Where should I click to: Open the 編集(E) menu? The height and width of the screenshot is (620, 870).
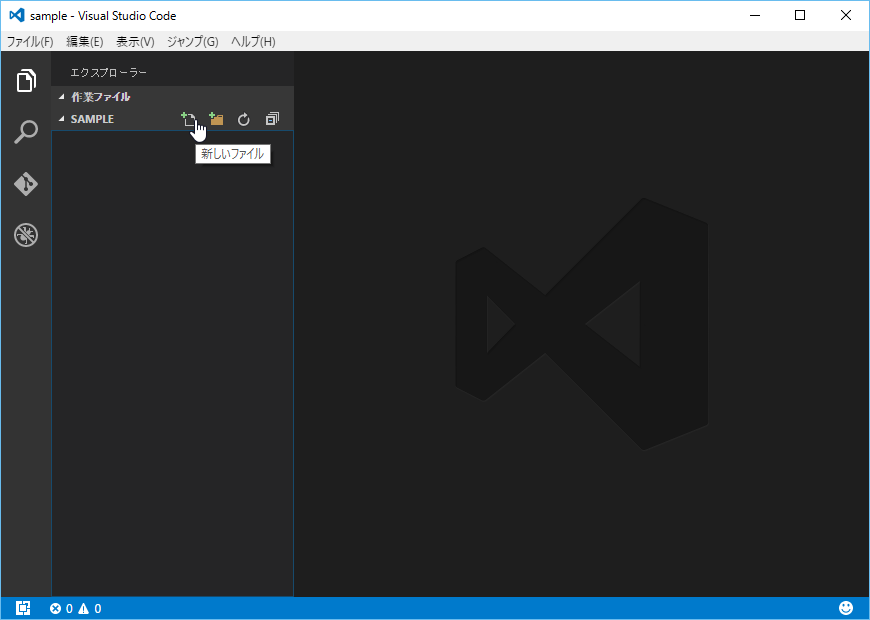pyautogui.click(x=85, y=42)
